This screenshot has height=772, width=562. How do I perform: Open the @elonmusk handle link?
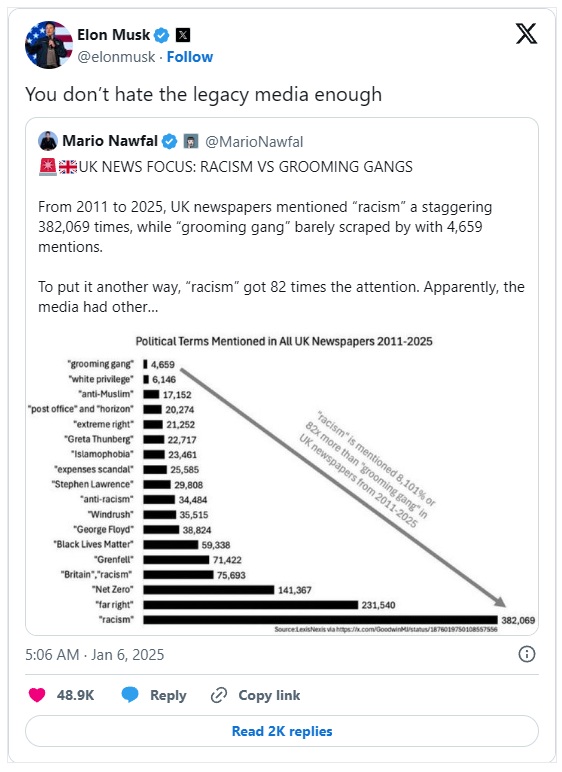point(116,57)
